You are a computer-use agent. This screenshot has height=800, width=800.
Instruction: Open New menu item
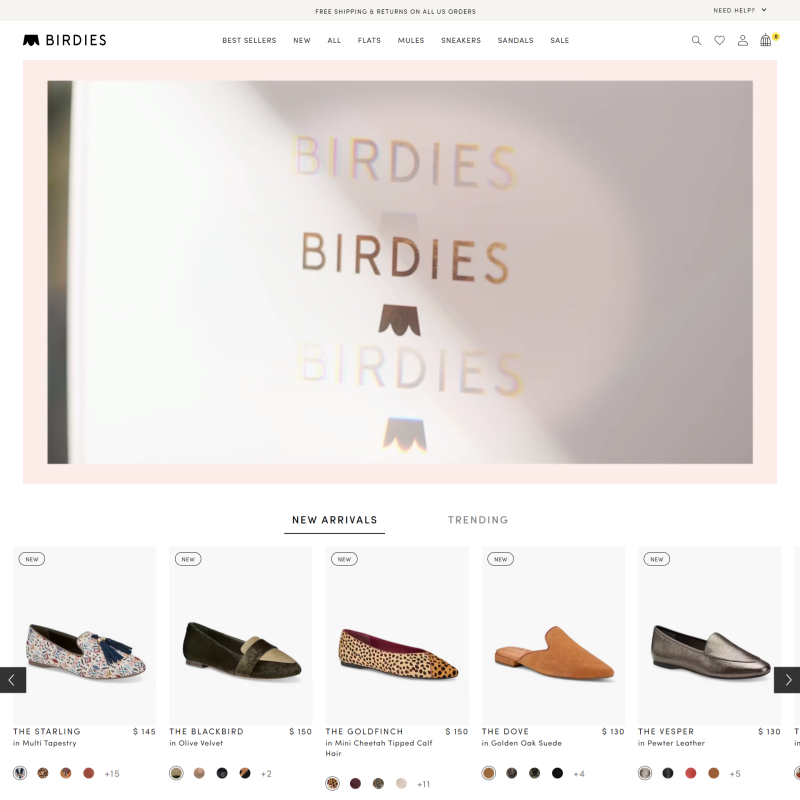(302, 40)
